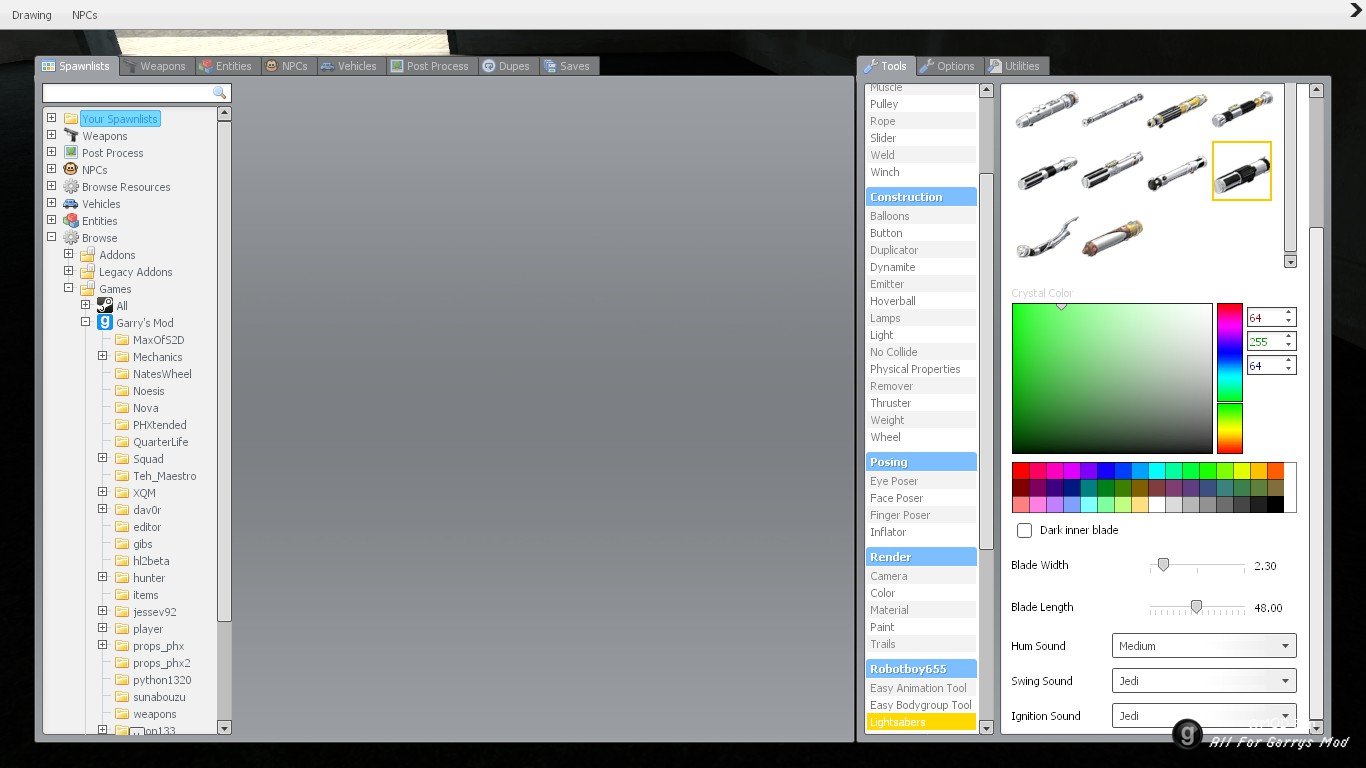Viewport: 1366px width, 768px height.
Task: Adjust the Blade Width slider knob
Action: 1163,565
